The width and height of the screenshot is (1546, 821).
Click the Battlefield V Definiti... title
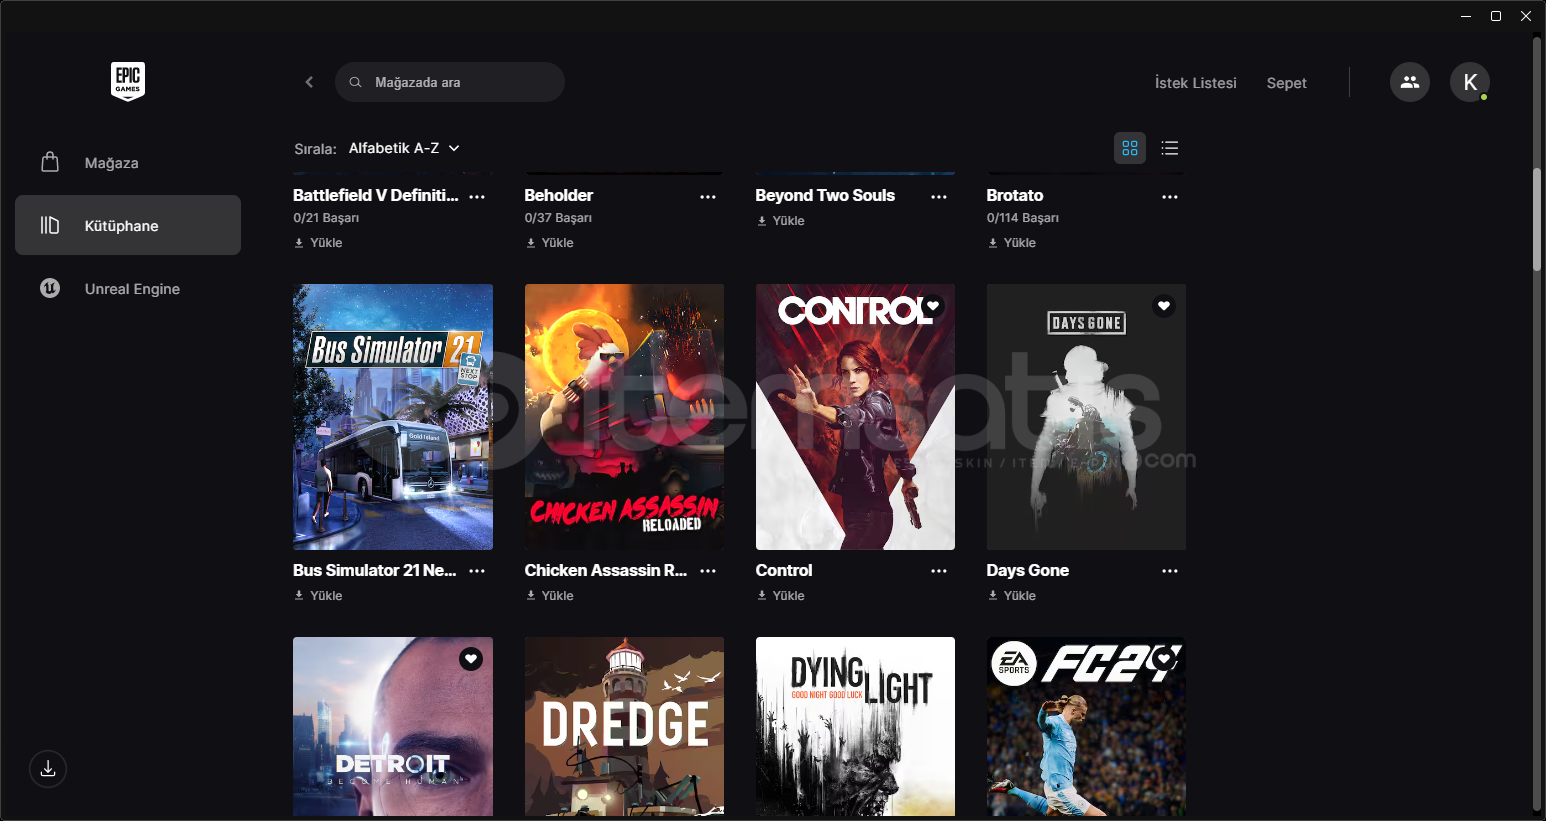click(376, 195)
